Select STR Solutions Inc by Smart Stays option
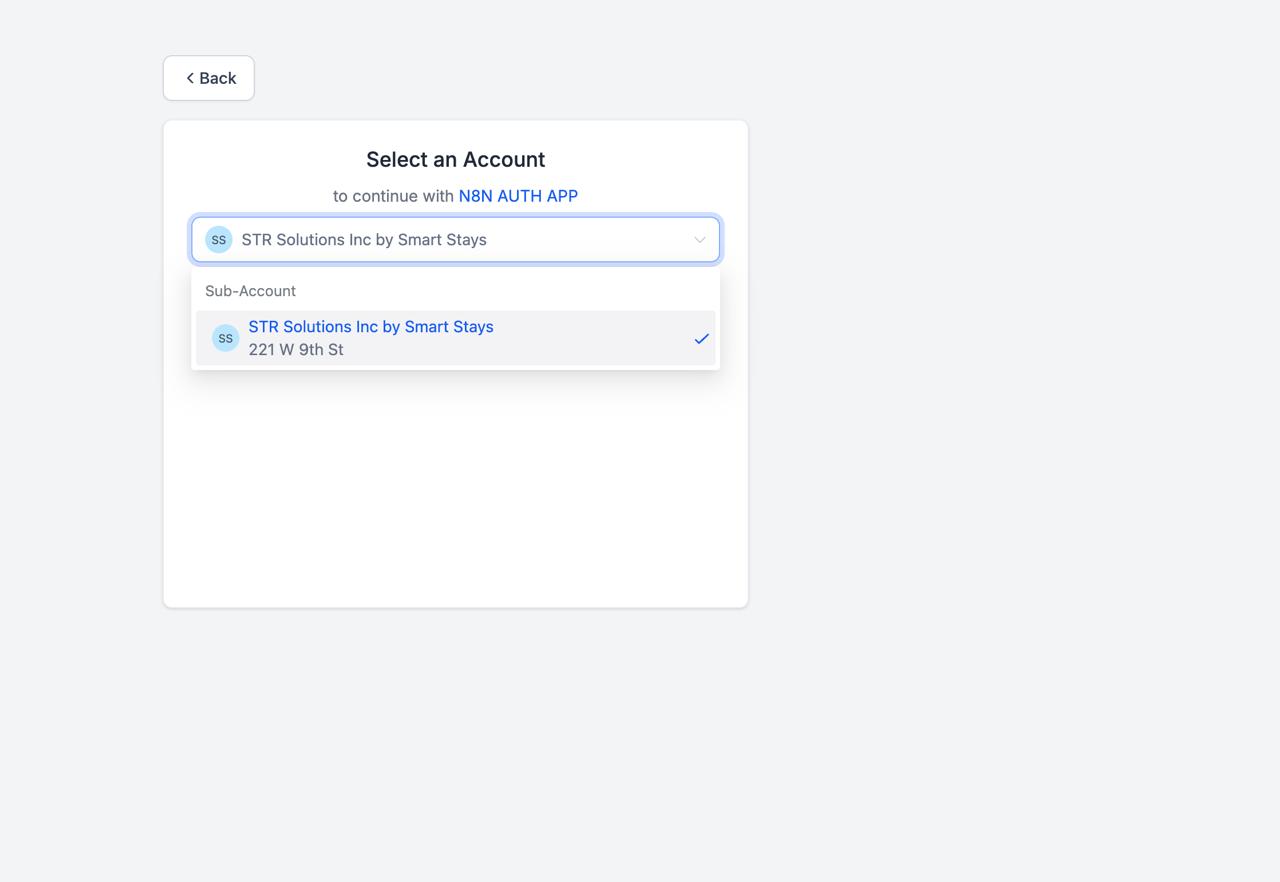The image size is (1280, 882). (456, 338)
